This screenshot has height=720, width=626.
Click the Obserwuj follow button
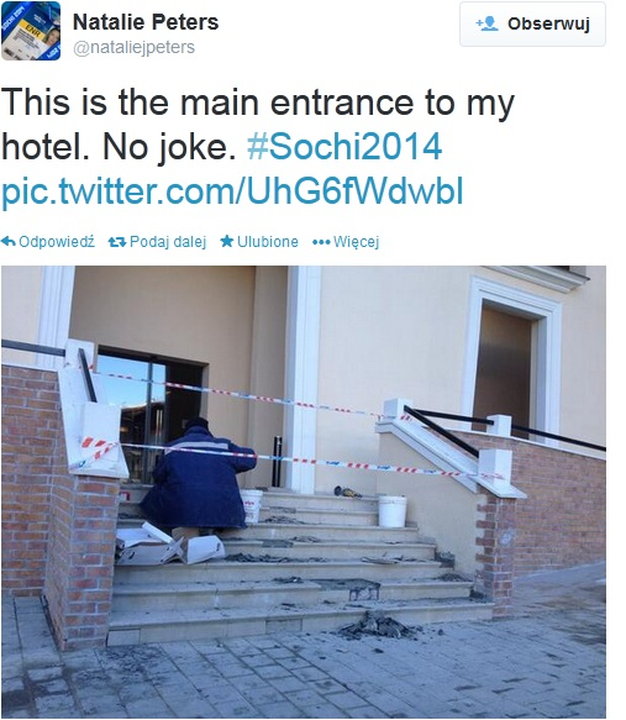pyautogui.click(x=532, y=24)
